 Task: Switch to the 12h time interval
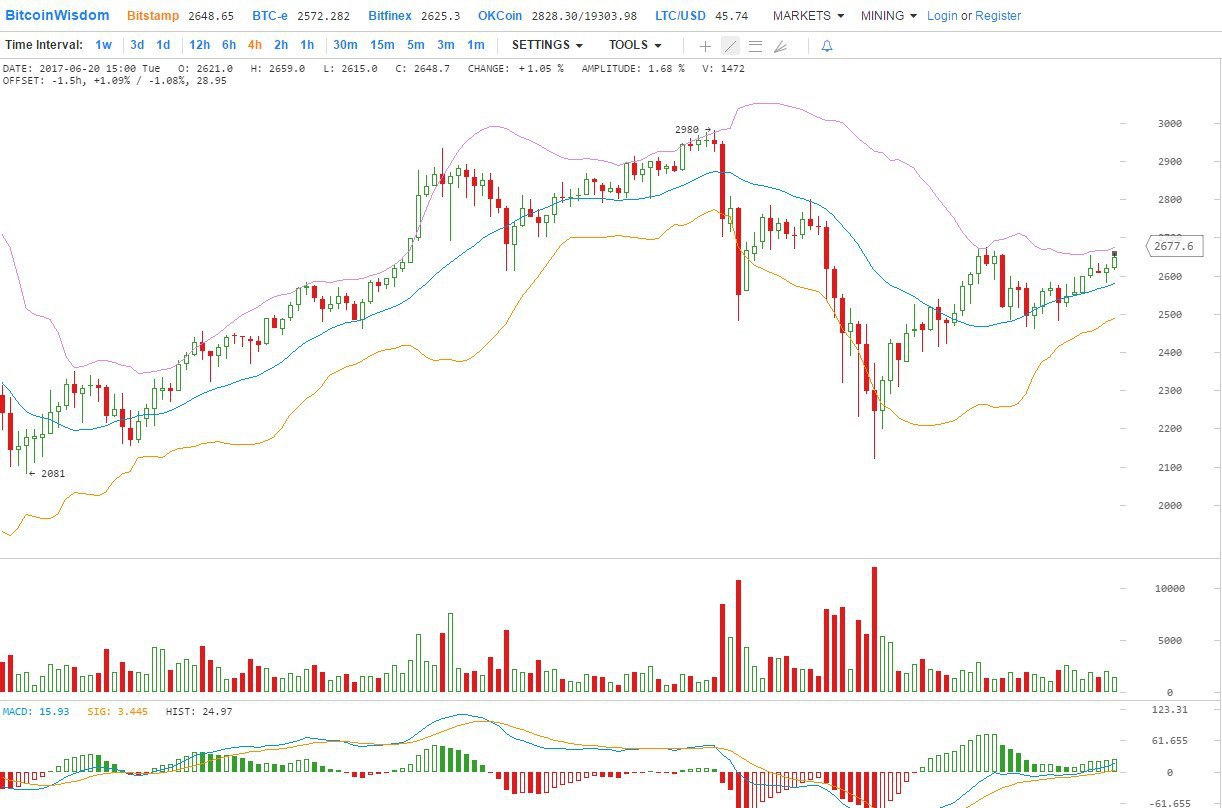(x=200, y=45)
